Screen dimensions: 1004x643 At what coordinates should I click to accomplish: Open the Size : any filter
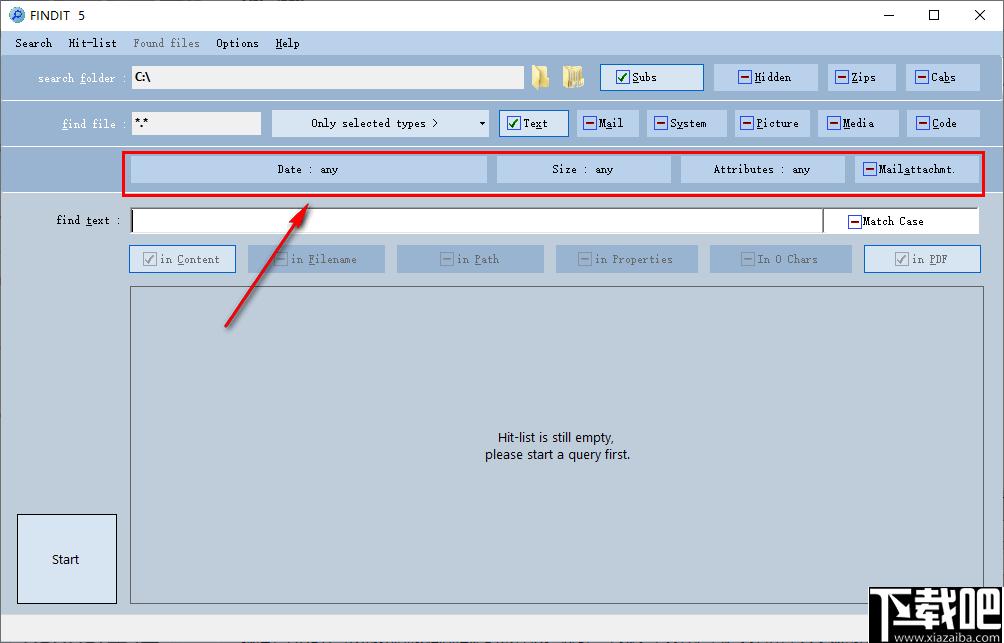(583, 170)
